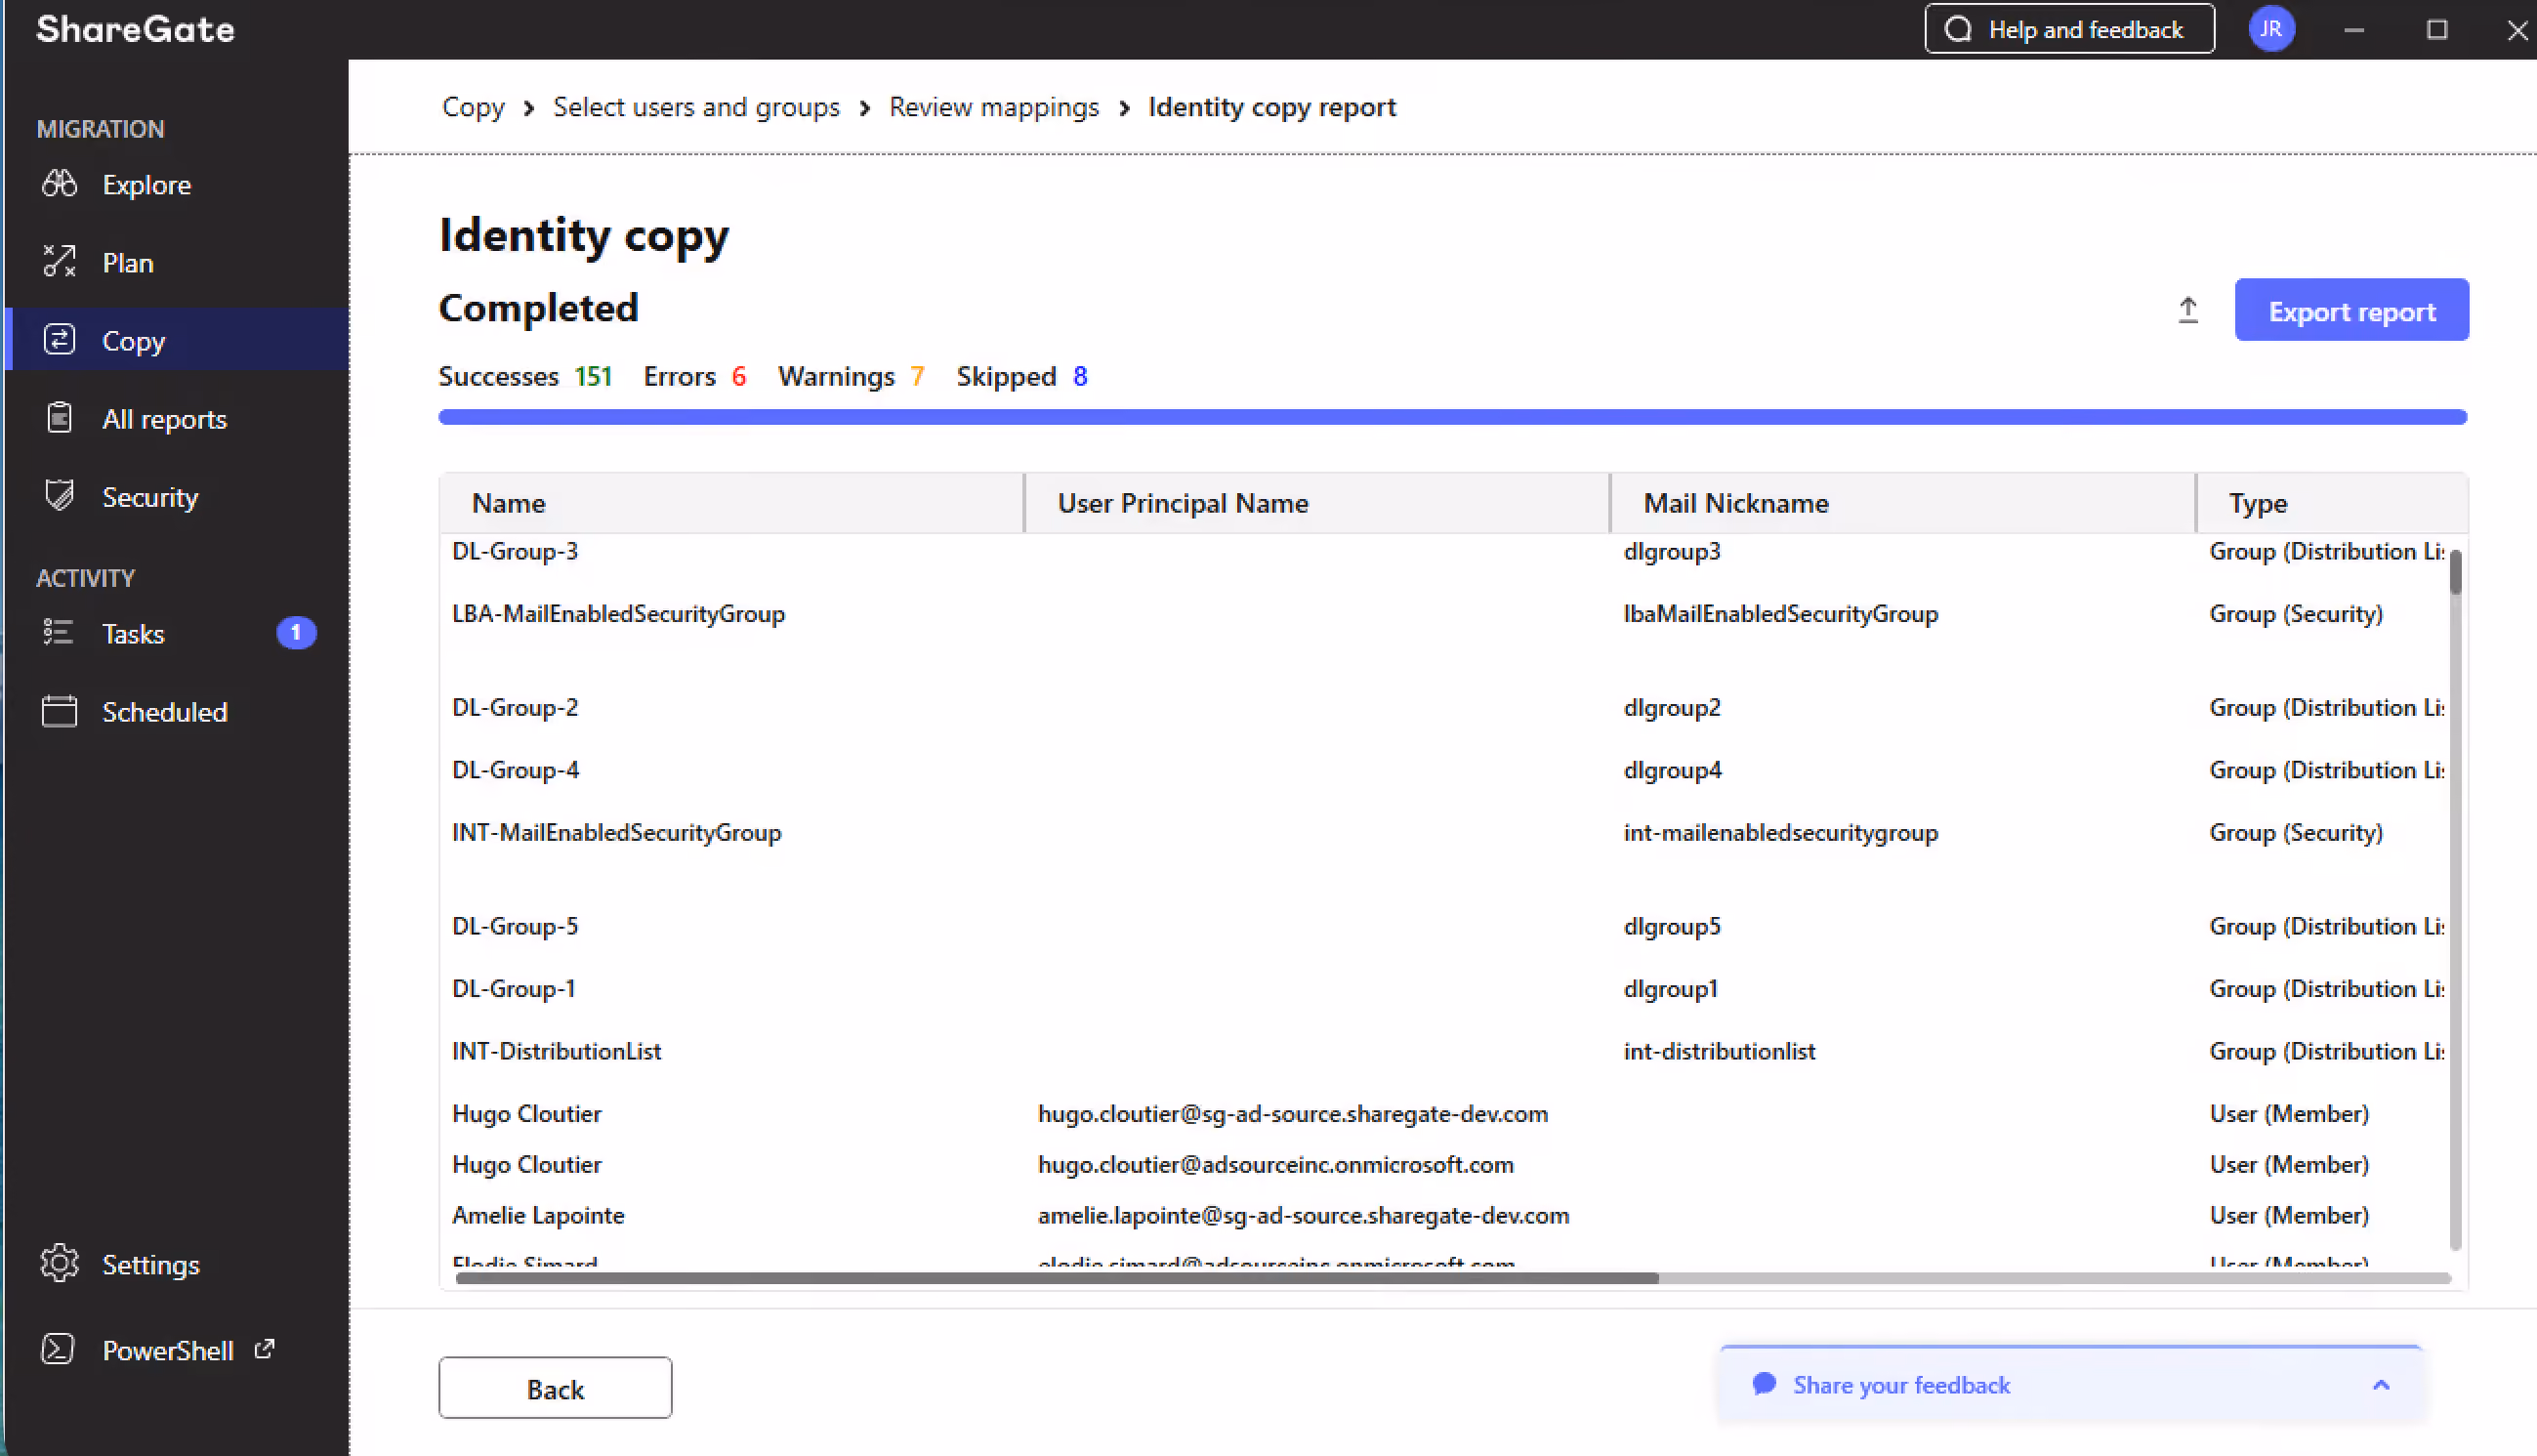This screenshot has width=2537, height=1456.
Task: Click the PowerShell external link icon
Action: coord(265,1348)
